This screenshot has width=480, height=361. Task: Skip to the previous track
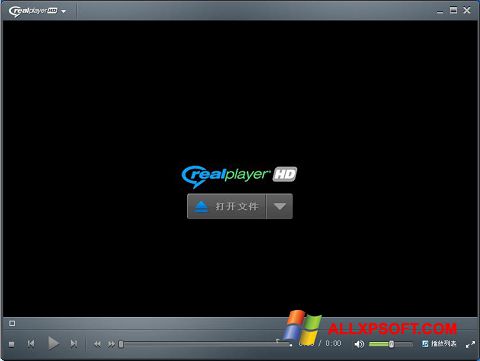31,343
